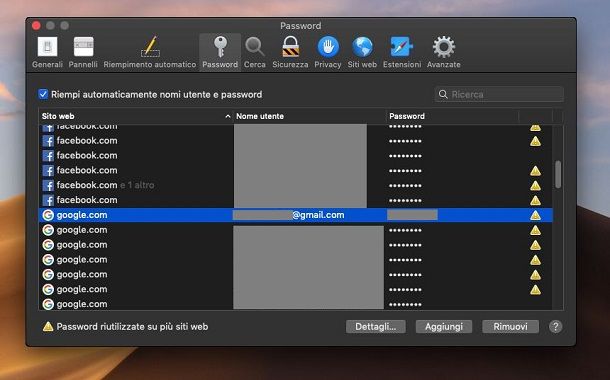Click Facebook favicon in 'e 1 altro' row
Viewport: 610px width, 380px height.
[x=48, y=186]
